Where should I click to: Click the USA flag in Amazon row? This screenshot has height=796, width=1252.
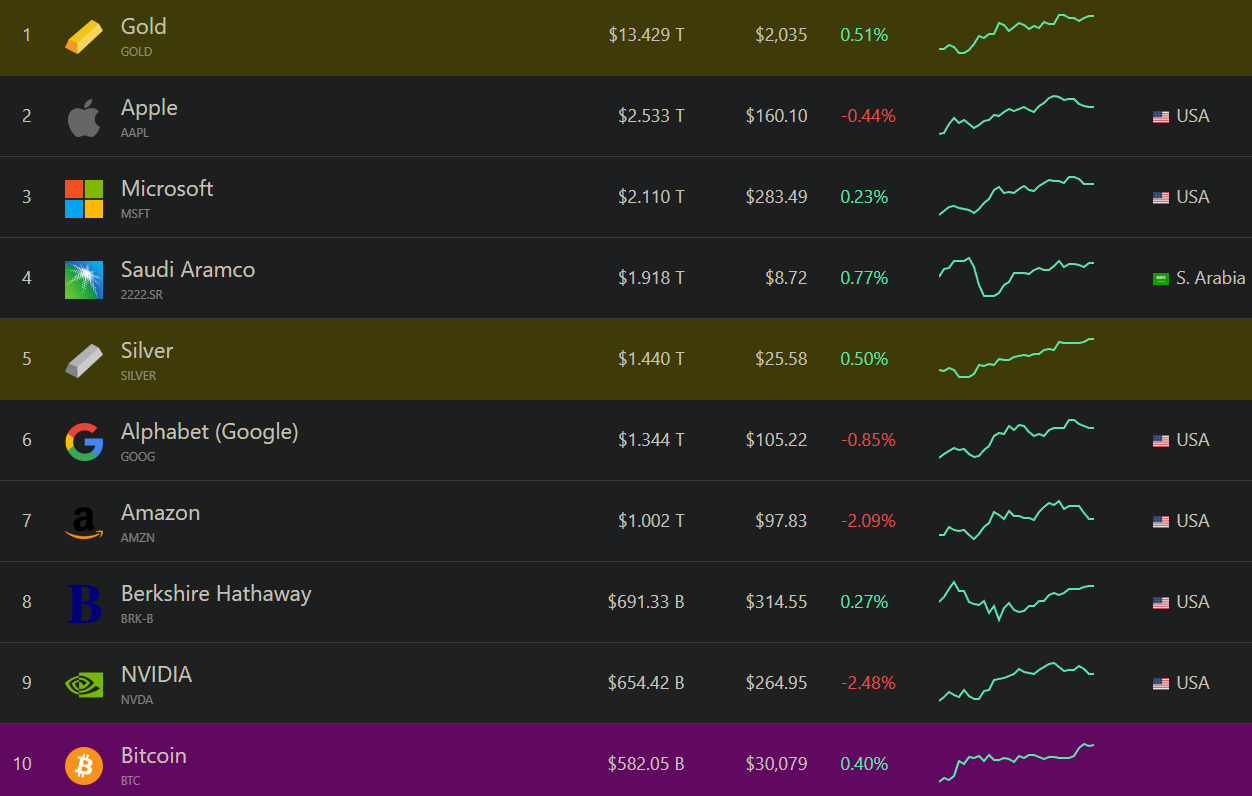[x=1161, y=522]
